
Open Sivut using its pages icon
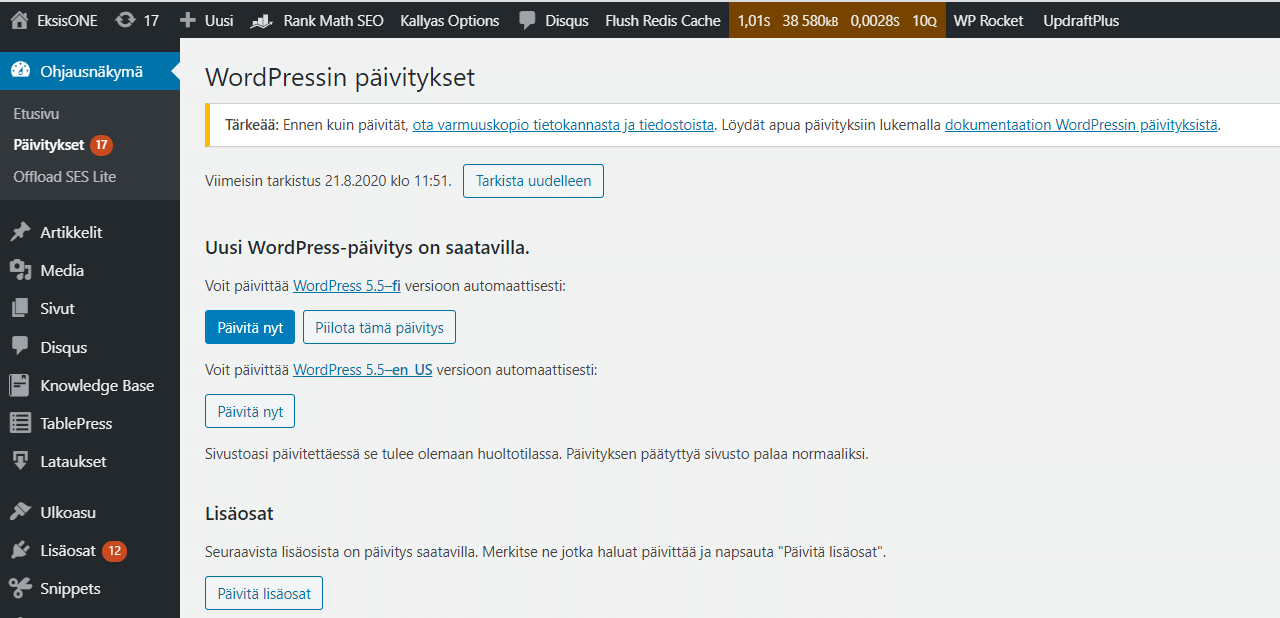[x=22, y=308]
